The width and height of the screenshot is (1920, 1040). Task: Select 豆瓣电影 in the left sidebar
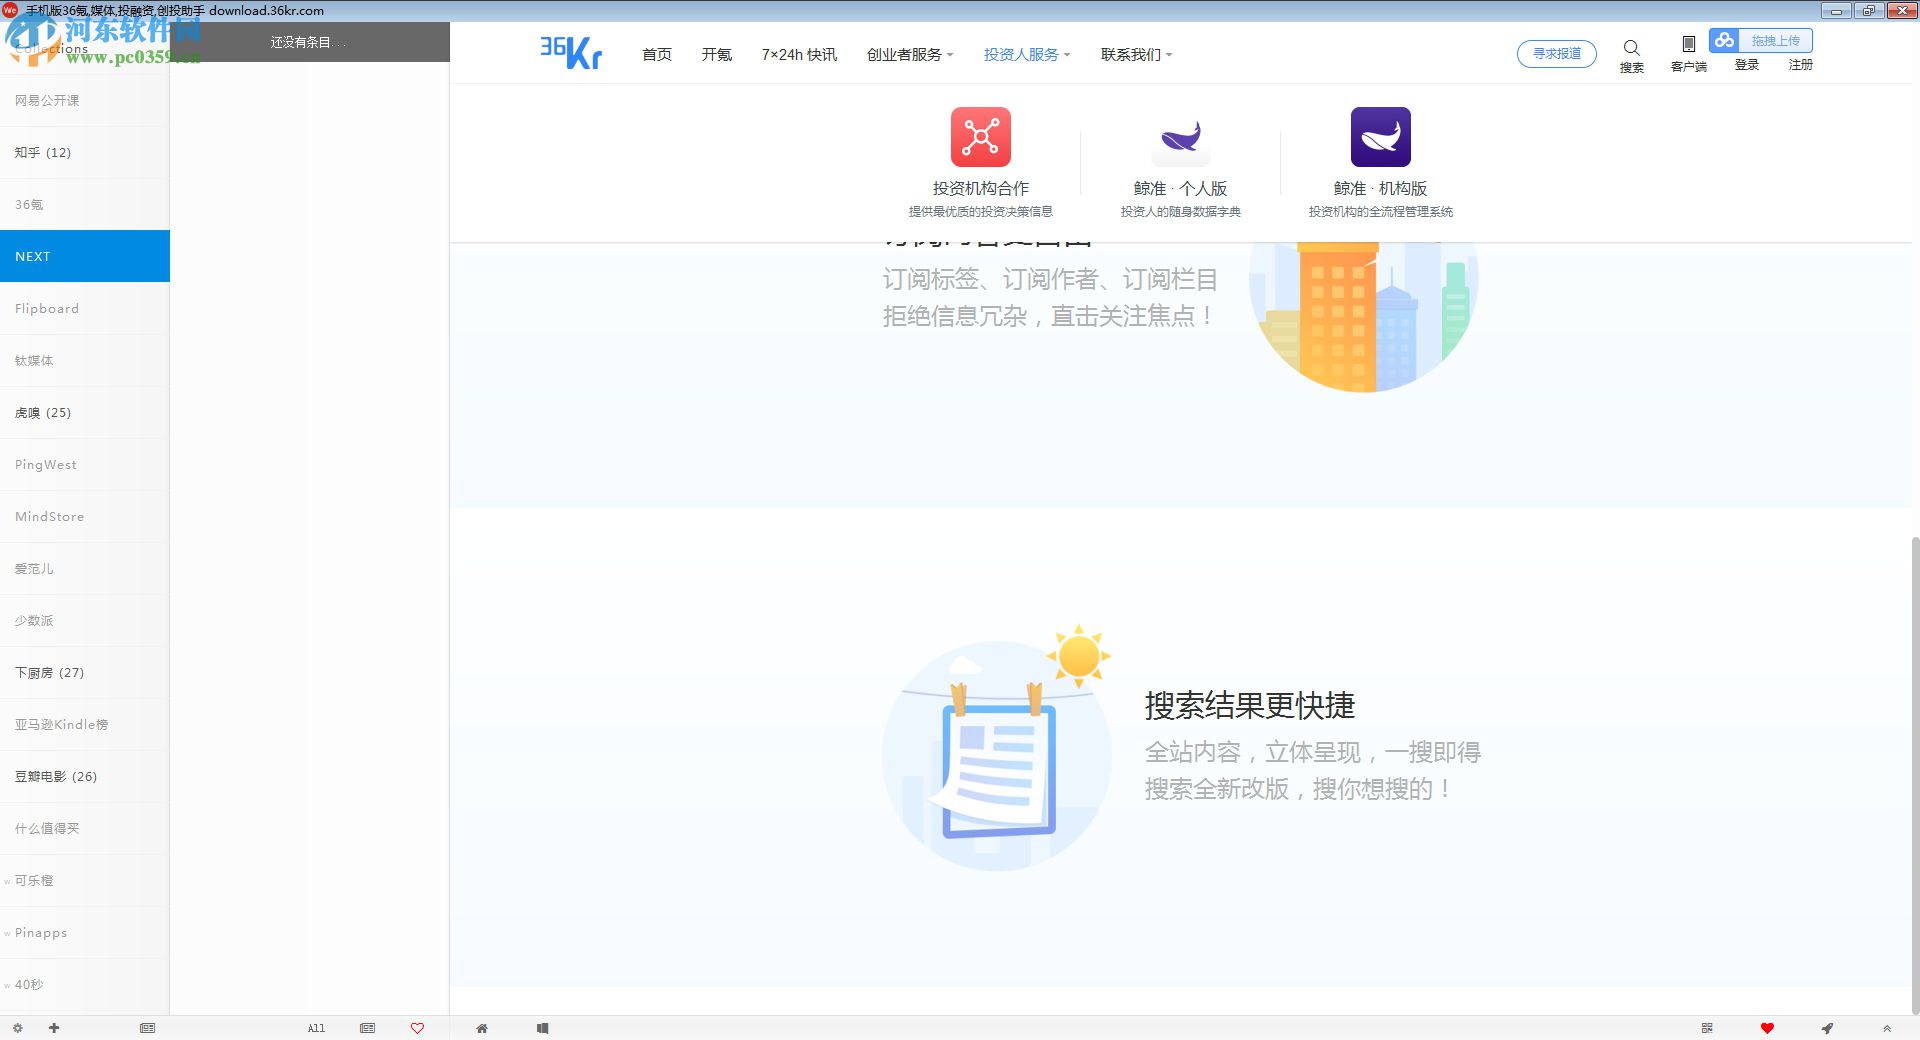[x=55, y=776]
